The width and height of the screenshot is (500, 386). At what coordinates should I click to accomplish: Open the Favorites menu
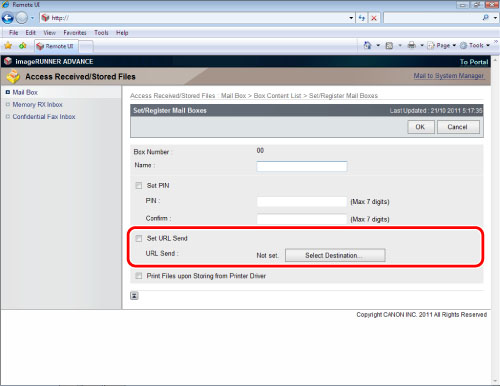[75, 33]
